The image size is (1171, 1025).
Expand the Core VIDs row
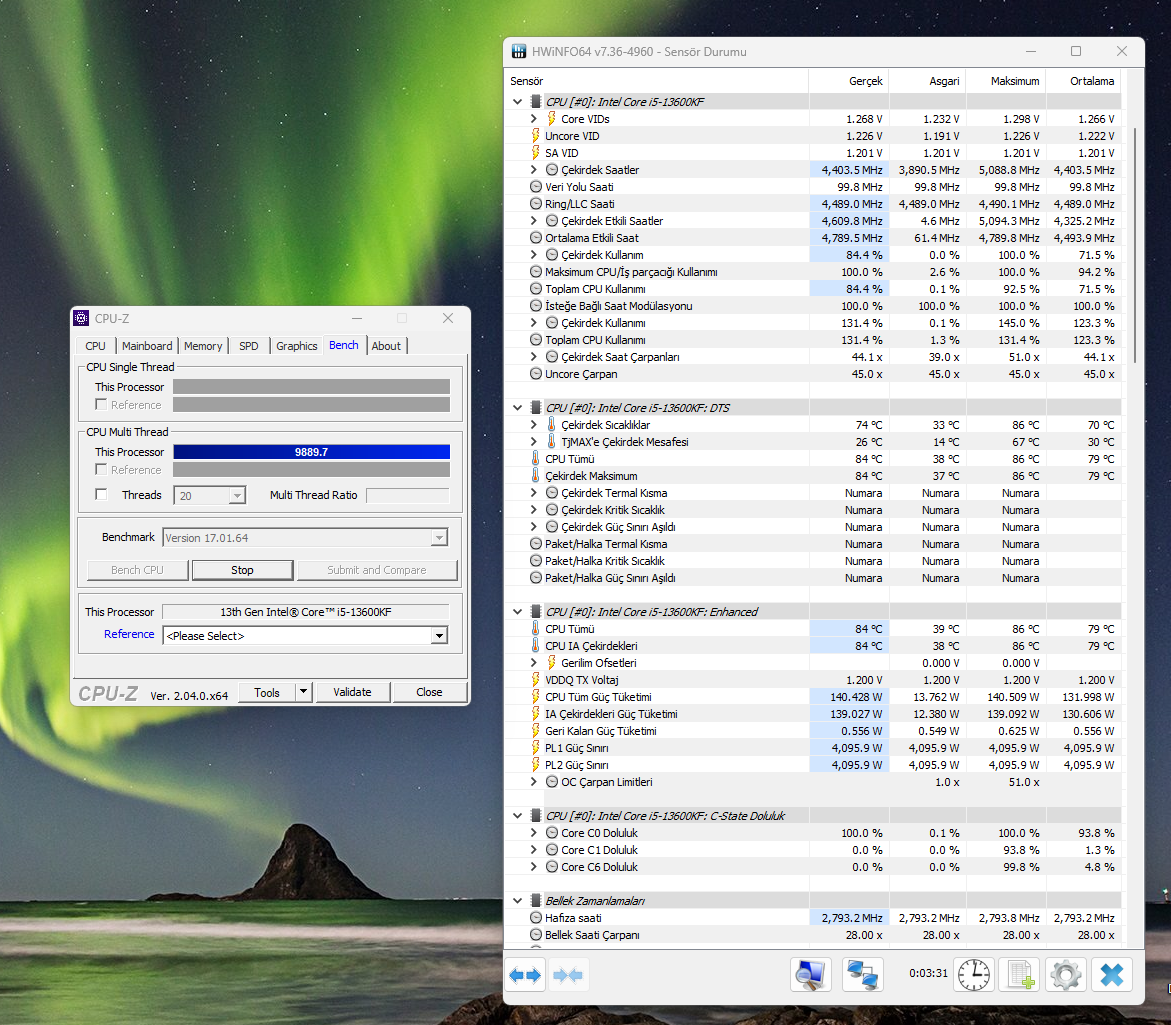[533, 119]
